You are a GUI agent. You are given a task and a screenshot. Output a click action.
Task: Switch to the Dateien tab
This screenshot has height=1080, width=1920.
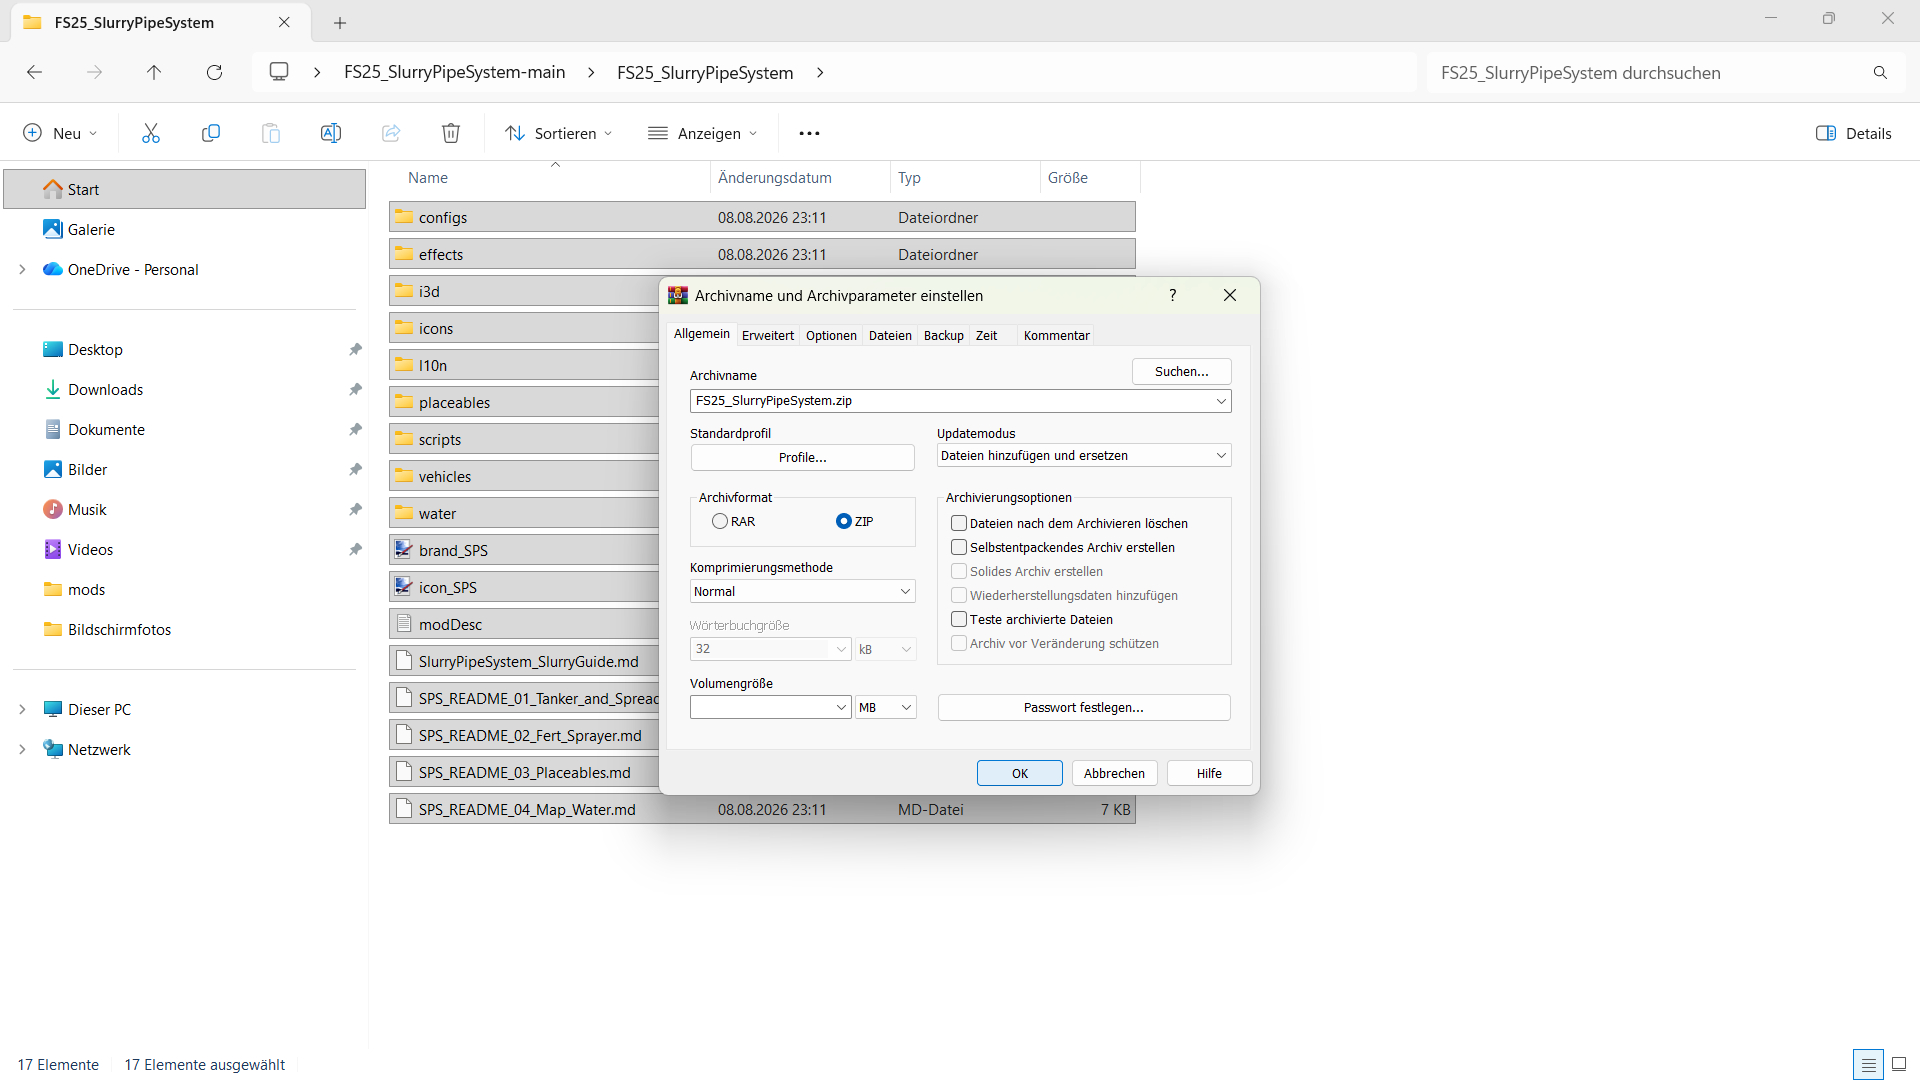pos(890,335)
